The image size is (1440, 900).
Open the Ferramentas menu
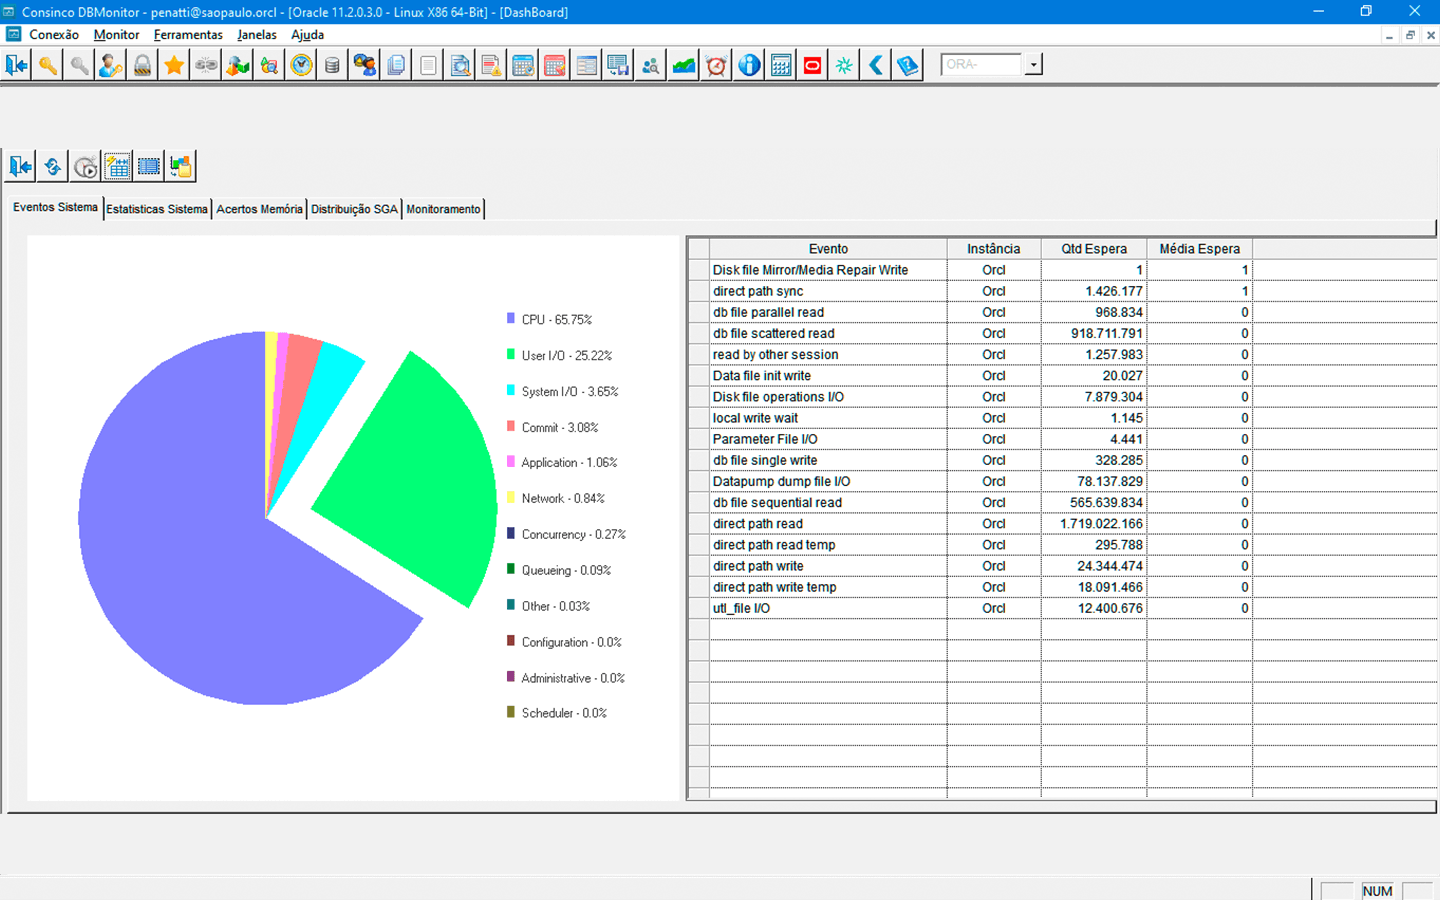tap(188, 35)
